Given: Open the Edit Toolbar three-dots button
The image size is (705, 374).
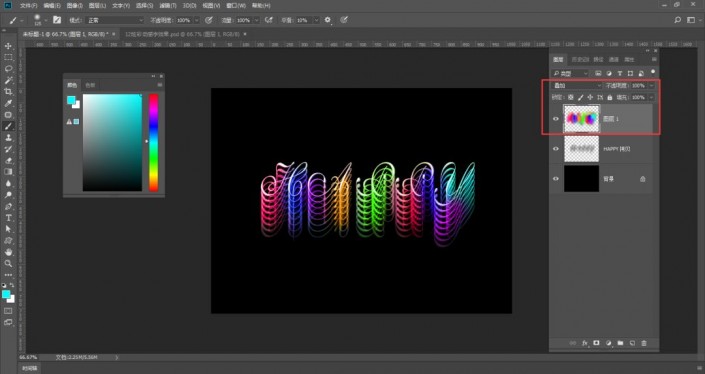Looking at the screenshot, I should (8, 275).
